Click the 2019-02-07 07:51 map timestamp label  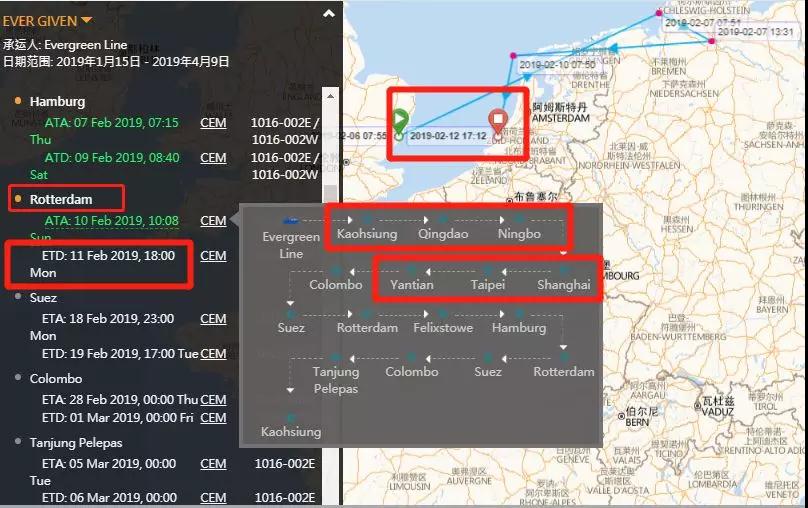click(x=702, y=23)
